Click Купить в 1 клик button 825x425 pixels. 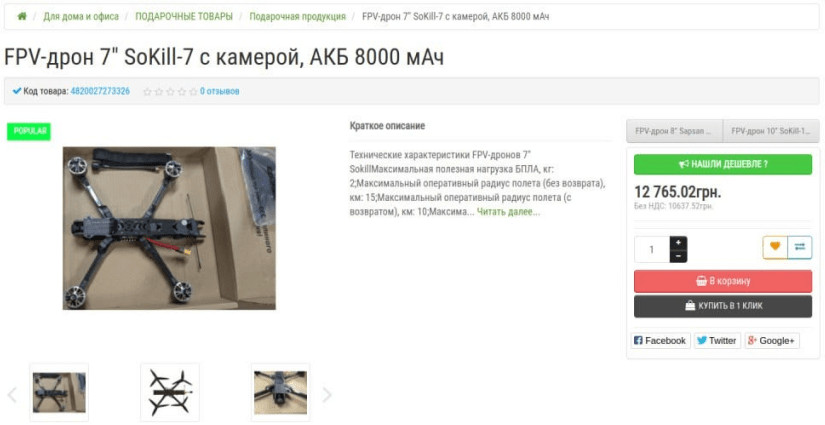point(722,306)
